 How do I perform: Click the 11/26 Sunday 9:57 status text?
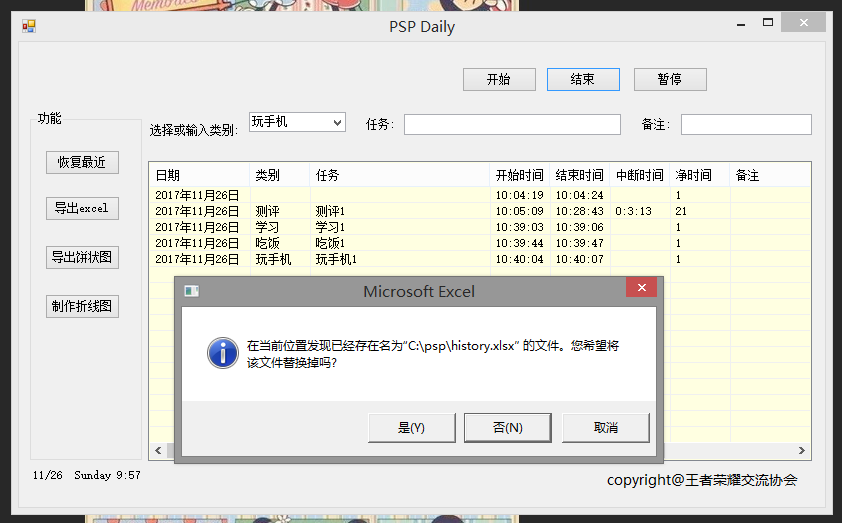pyautogui.click(x=86, y=475)
